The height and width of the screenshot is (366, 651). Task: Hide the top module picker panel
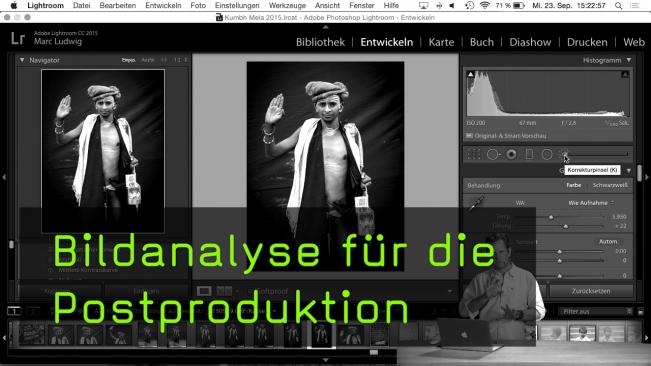(326, 27)
